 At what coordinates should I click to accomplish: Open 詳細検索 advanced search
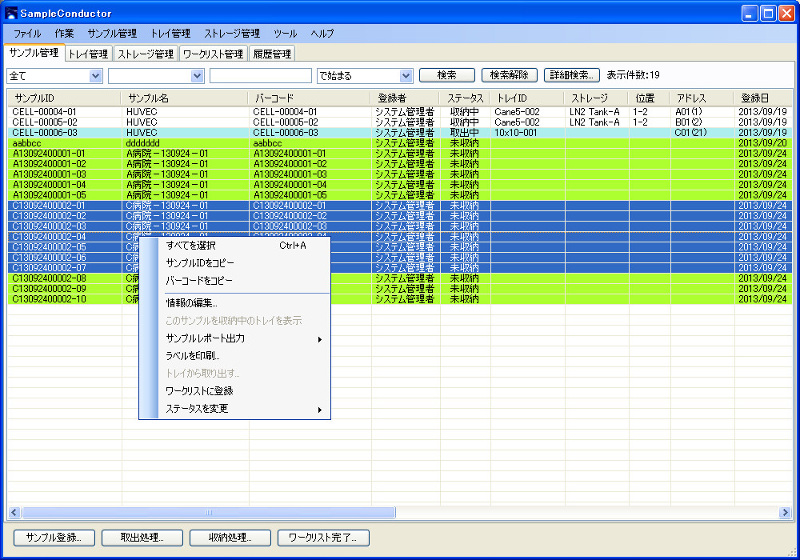[571, 75]
